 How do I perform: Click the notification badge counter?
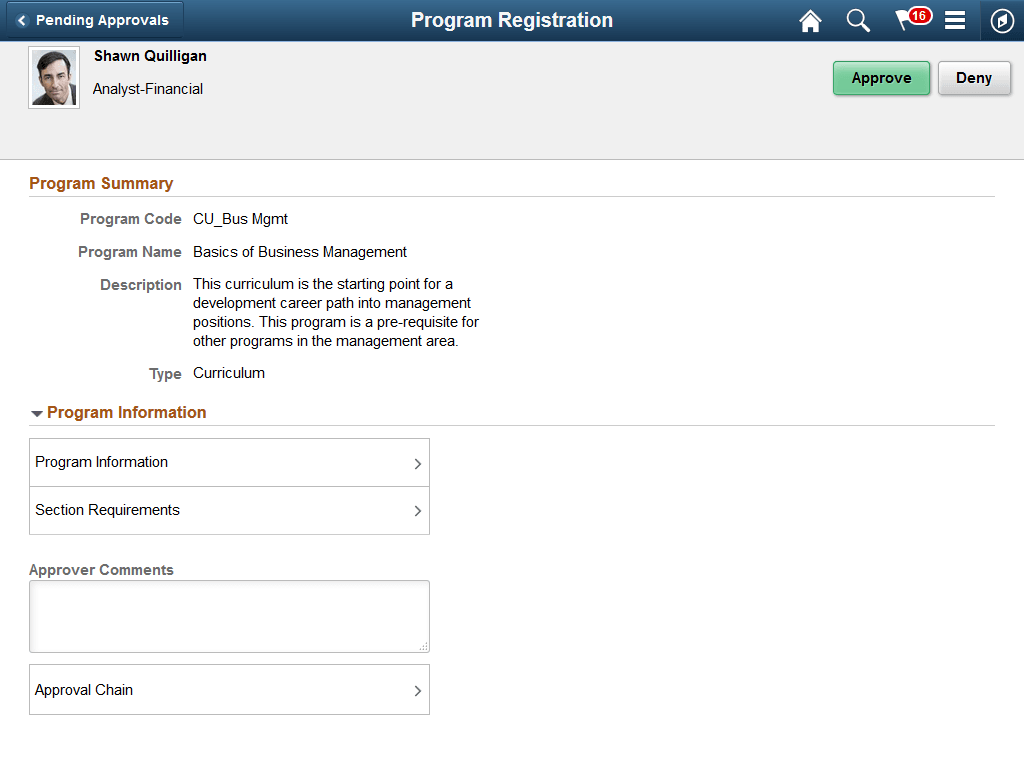pos(919,13)
